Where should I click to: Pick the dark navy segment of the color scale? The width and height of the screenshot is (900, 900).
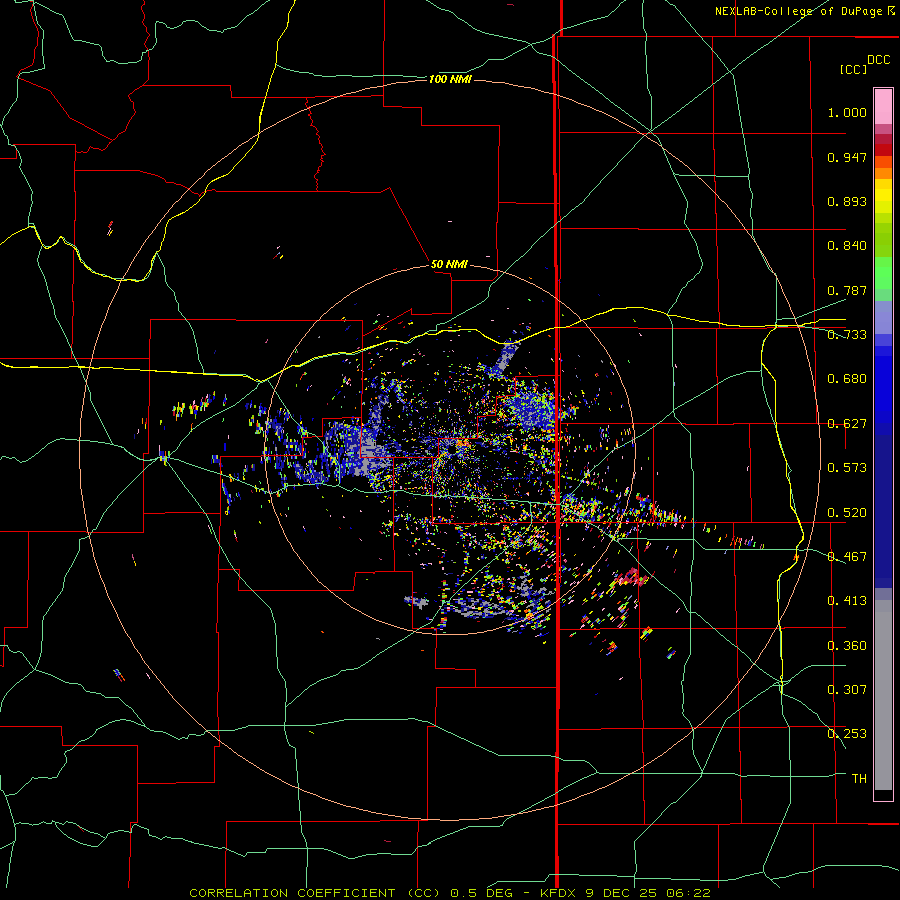[883, 511]
